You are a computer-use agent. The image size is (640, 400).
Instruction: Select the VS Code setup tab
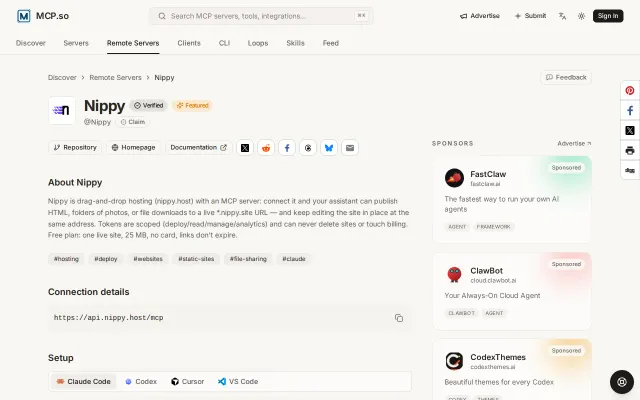click(238, 382)
